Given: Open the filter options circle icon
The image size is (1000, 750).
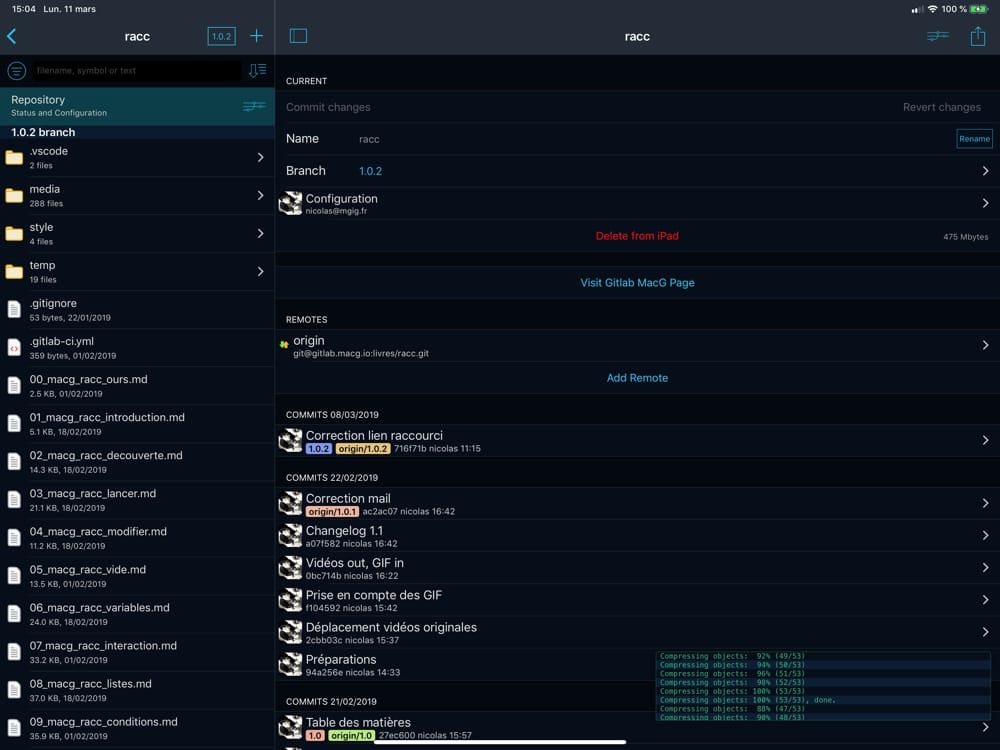Looking at the screenshot, I should [x=17, y=70].
